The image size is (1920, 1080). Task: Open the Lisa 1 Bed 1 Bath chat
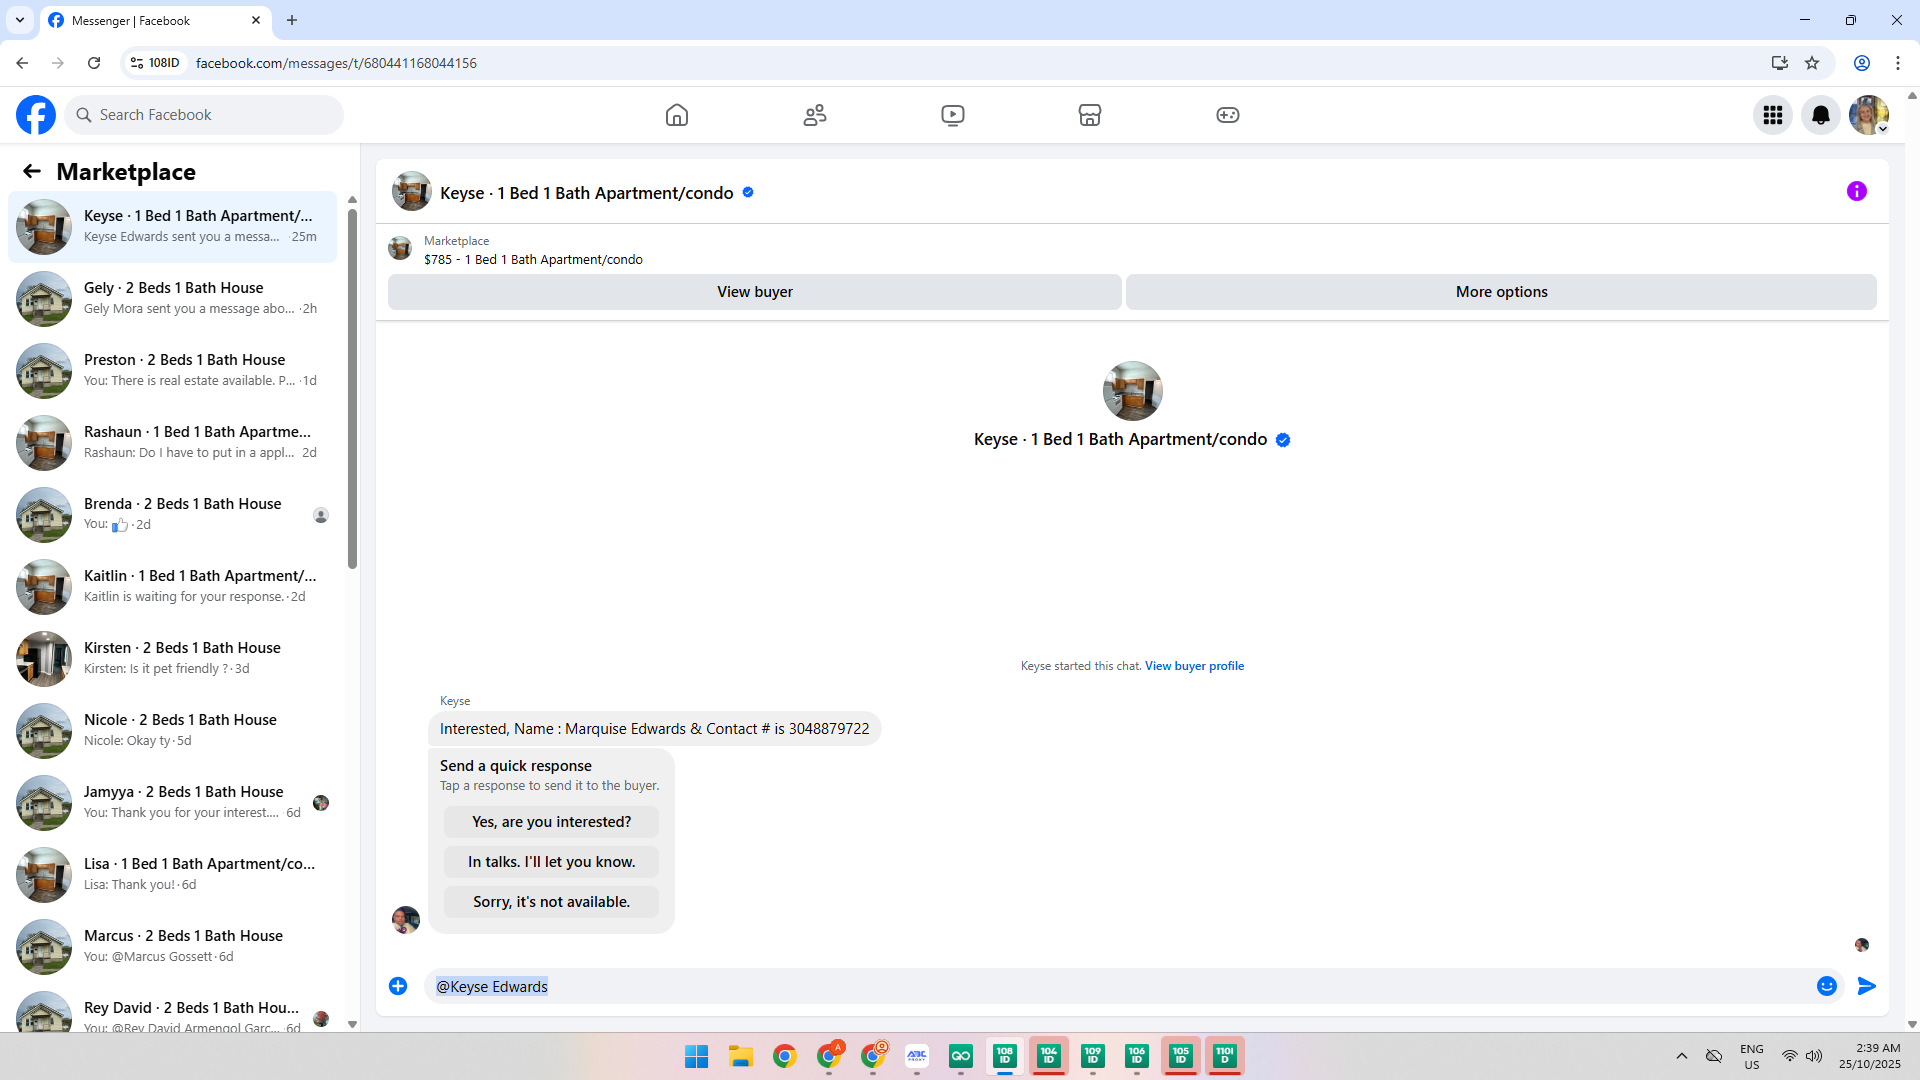(x=172, y=875)
